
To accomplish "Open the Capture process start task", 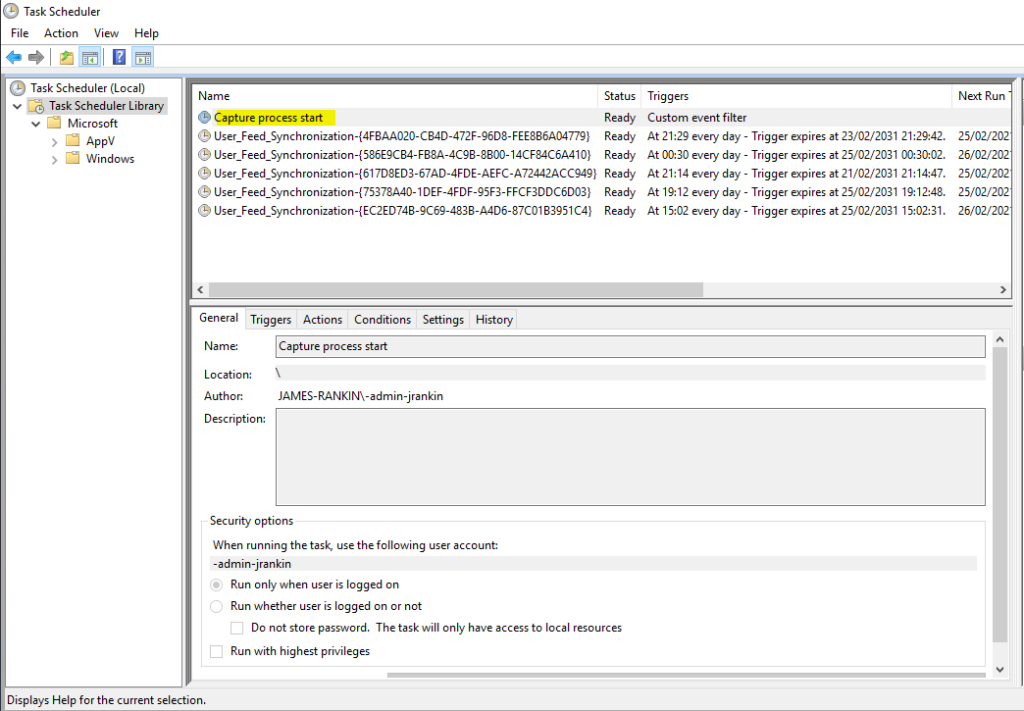I will [268, 118].
